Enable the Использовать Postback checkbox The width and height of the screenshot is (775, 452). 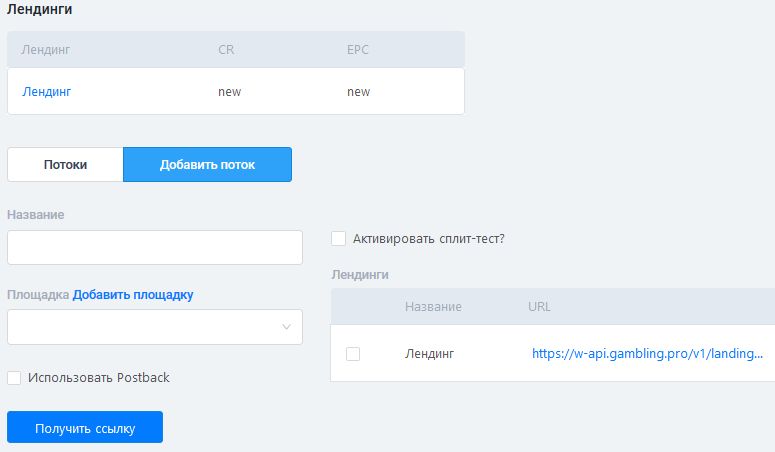click(x=14, y=378)
